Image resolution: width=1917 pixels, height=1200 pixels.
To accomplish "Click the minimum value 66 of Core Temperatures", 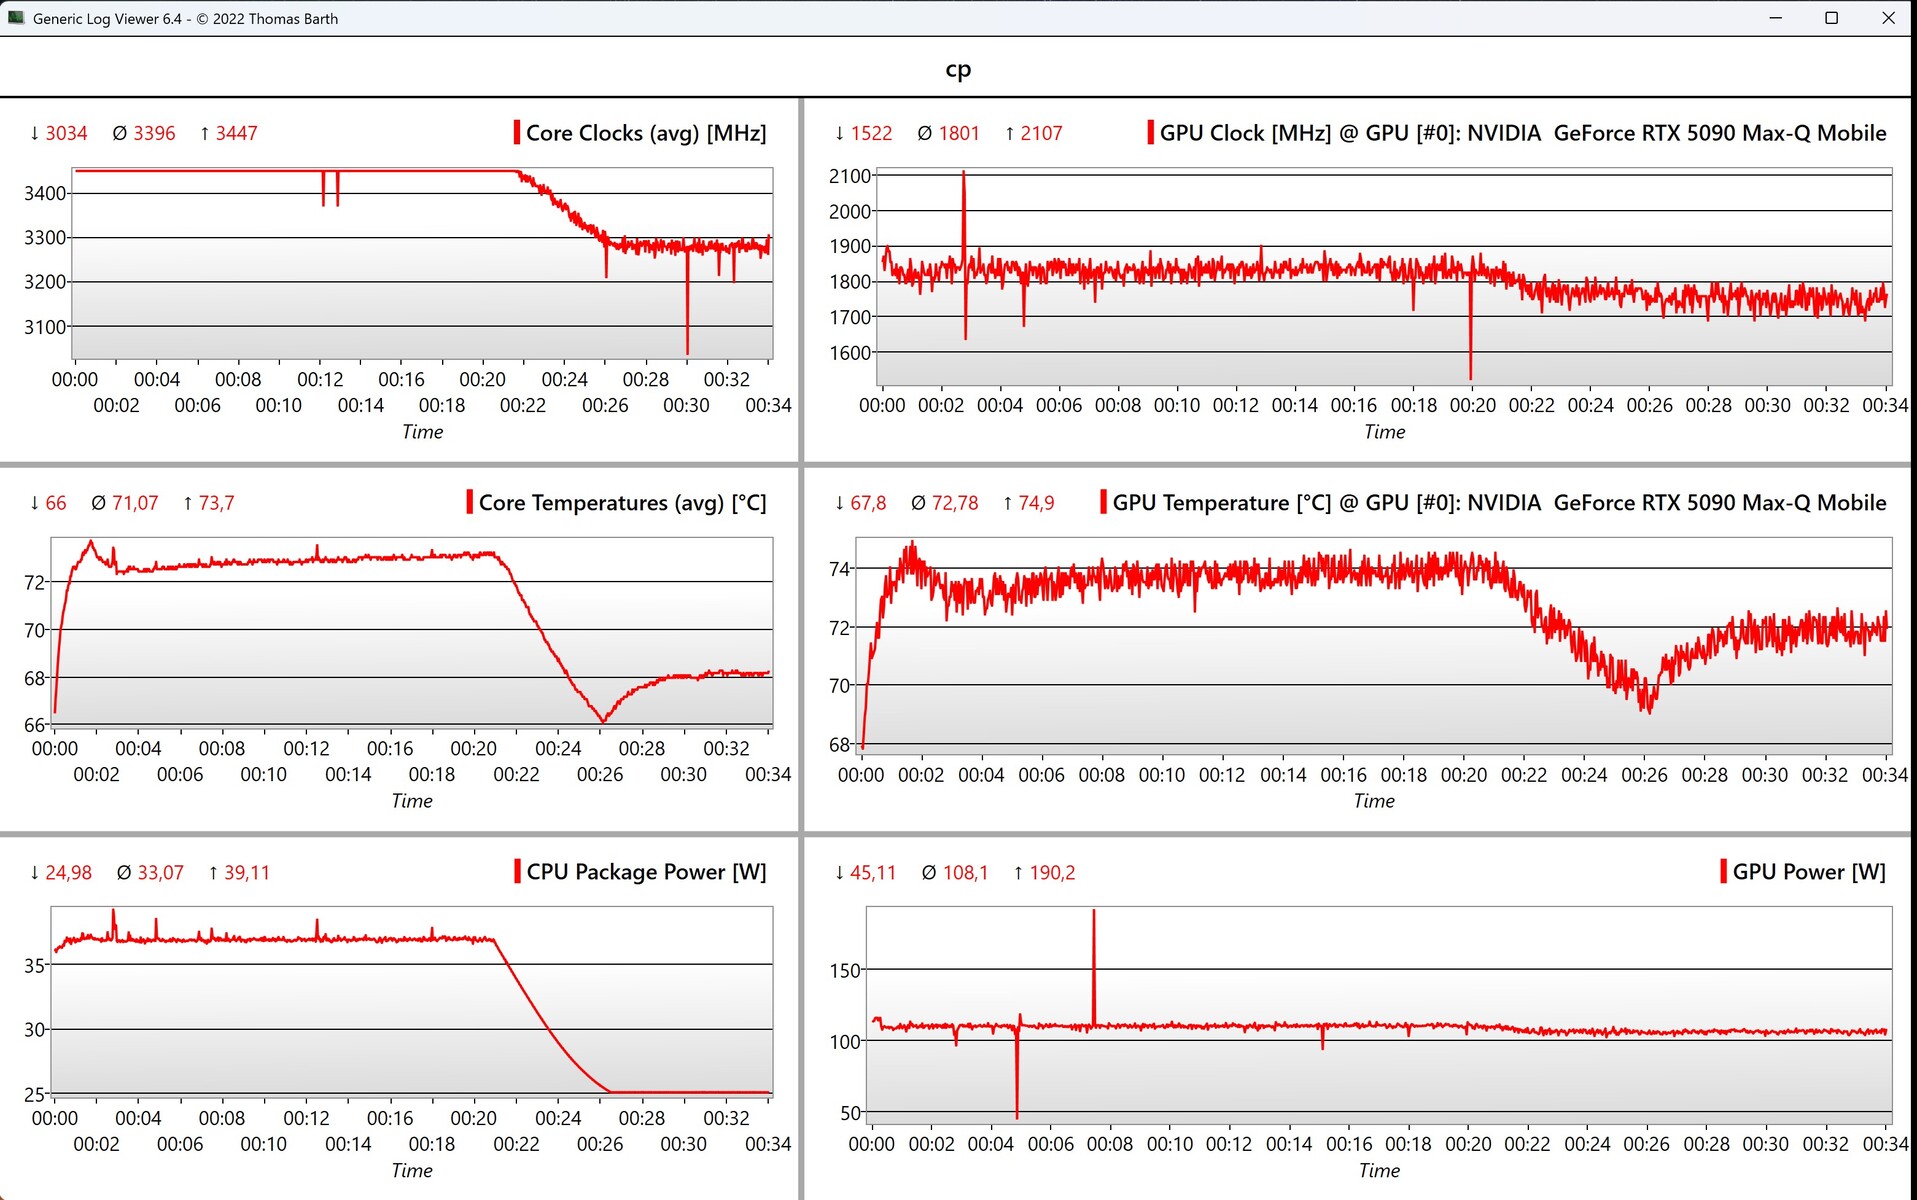I will coord(56,503).
